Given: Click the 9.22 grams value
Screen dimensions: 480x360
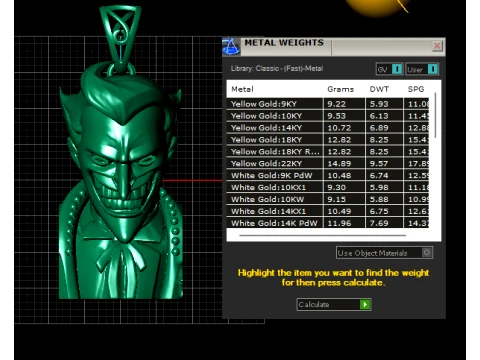Looking at the screenshot, I should coord(336,104).
